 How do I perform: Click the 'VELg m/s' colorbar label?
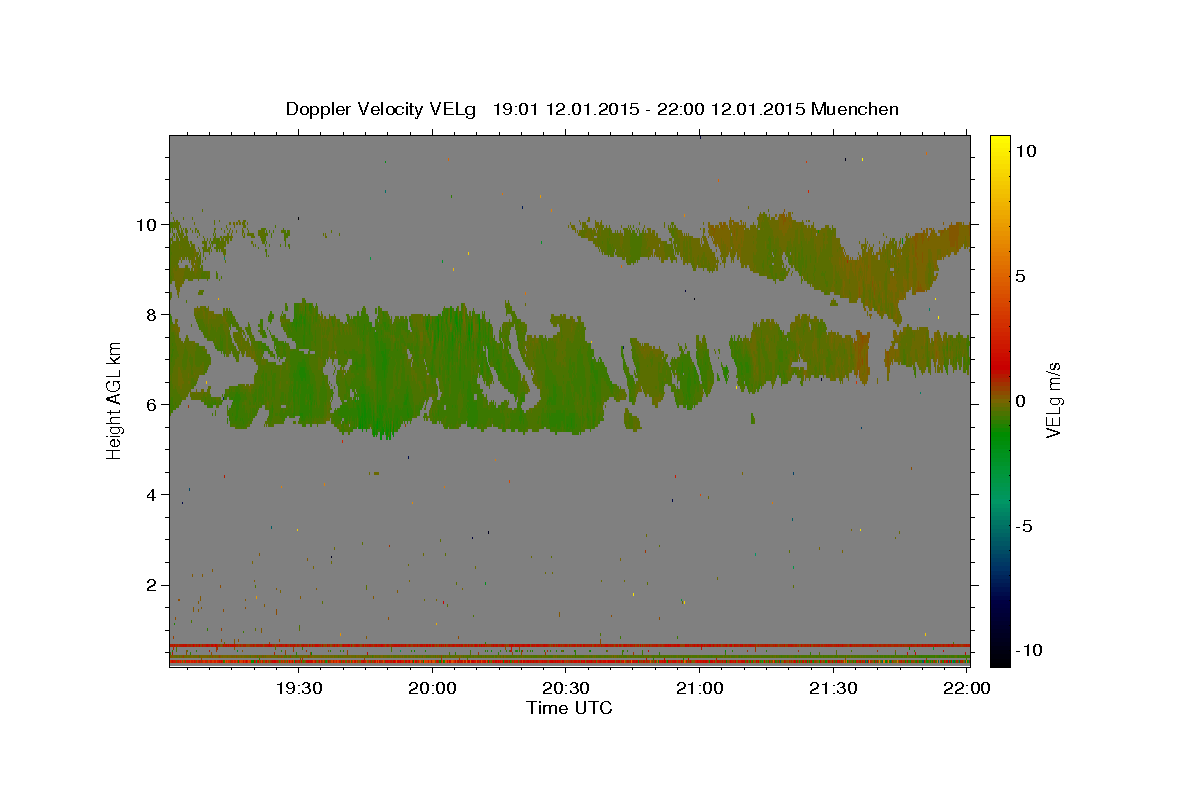pos(1053,400)
